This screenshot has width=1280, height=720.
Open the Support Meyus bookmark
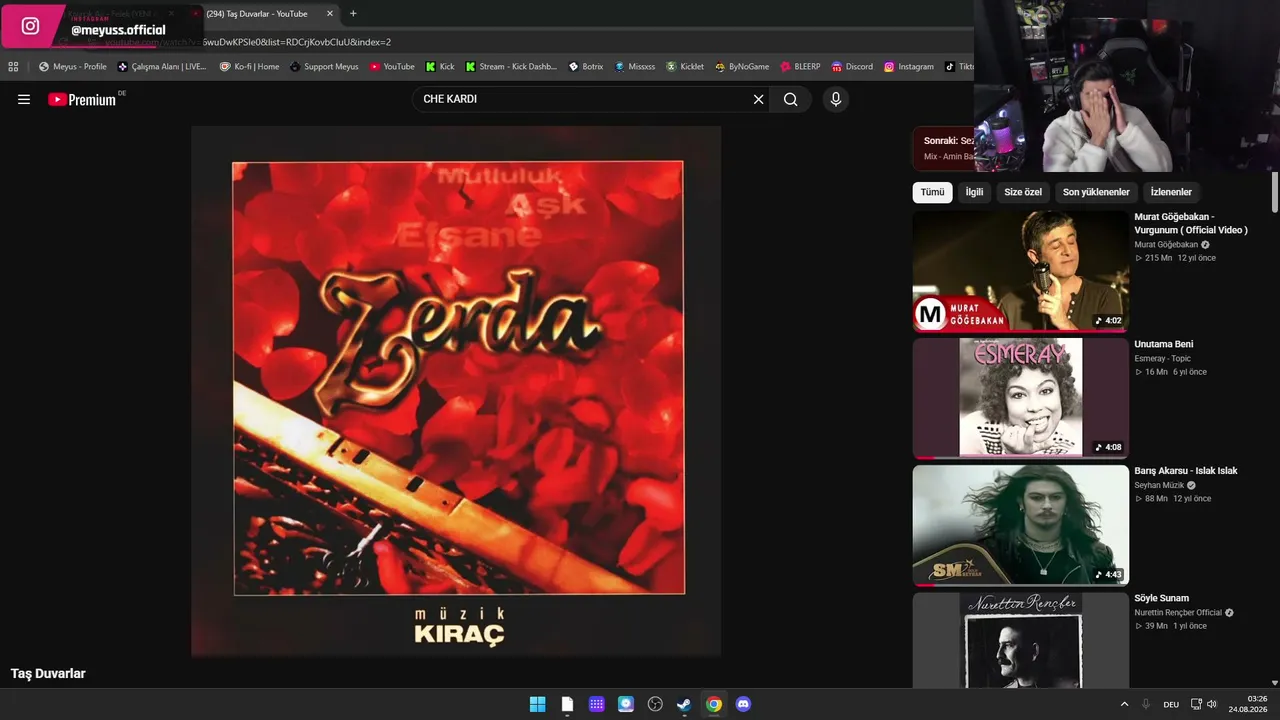click(324, 67)
